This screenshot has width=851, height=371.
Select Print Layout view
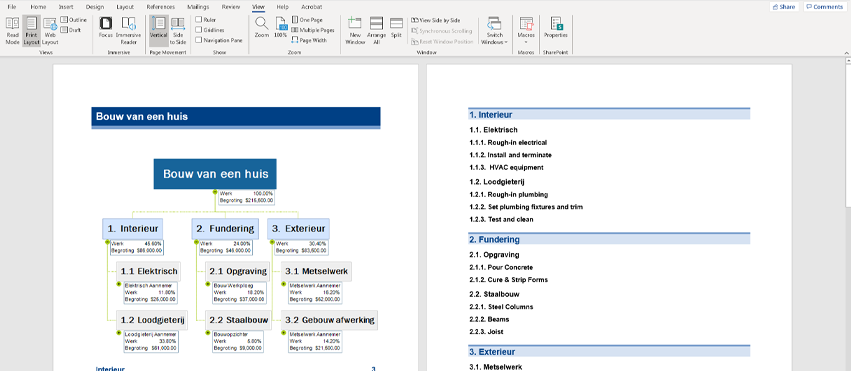click(31, 30)
